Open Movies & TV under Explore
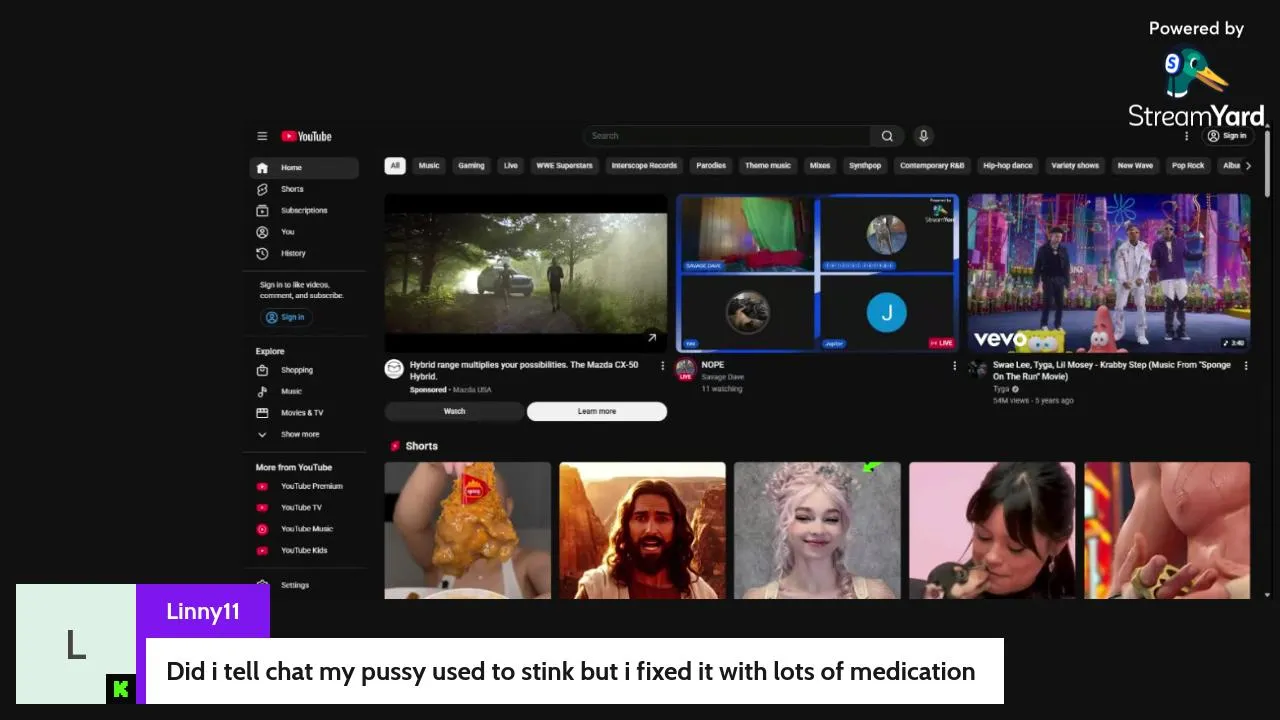 (x=304, y=413)
